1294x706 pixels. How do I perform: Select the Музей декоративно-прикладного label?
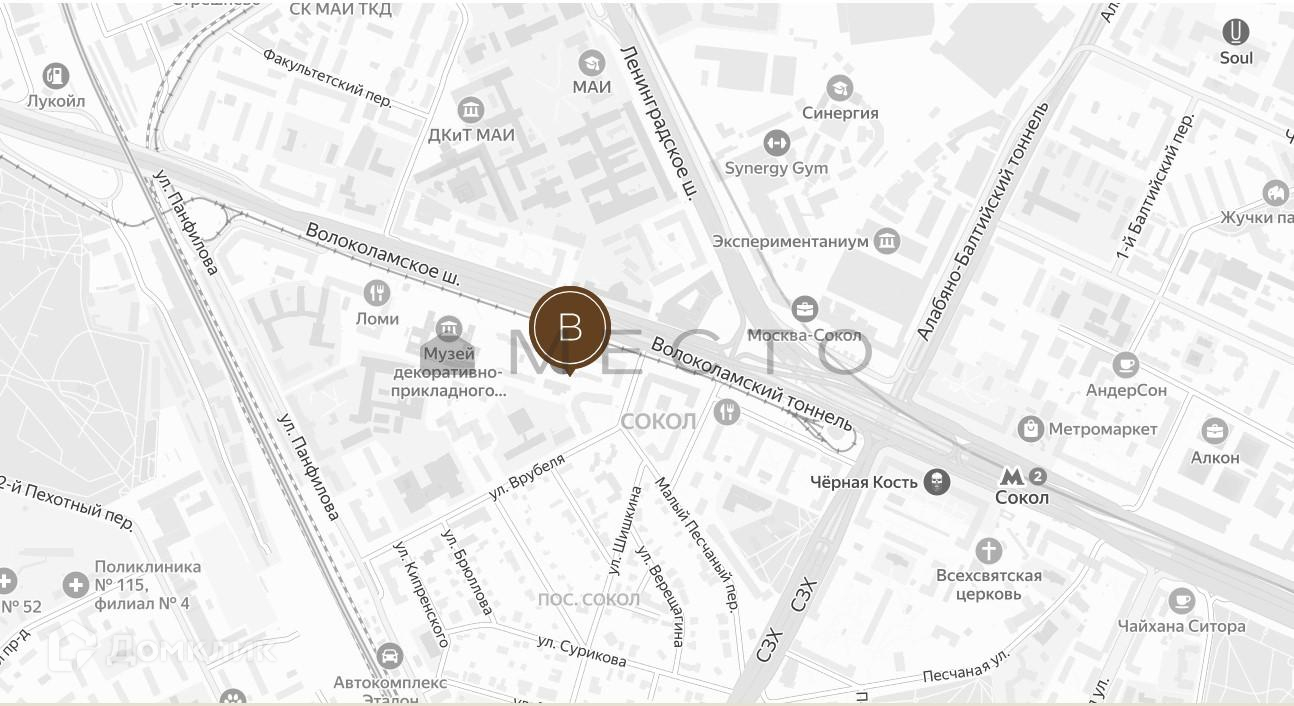(448, 372)
